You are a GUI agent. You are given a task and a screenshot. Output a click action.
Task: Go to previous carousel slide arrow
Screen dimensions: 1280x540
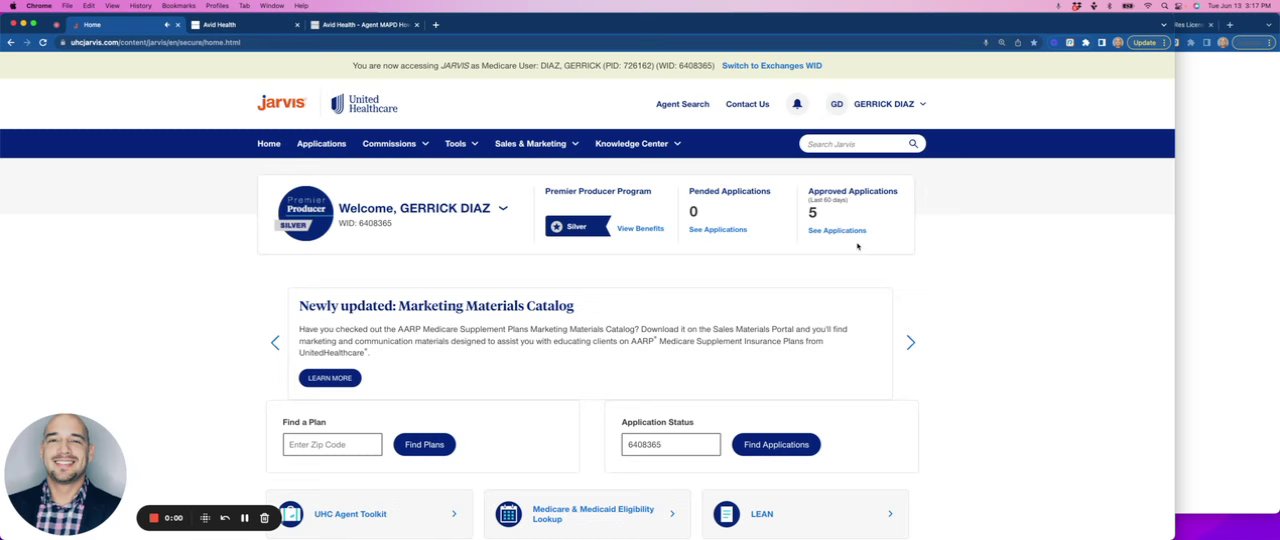(x=275, y=343)
